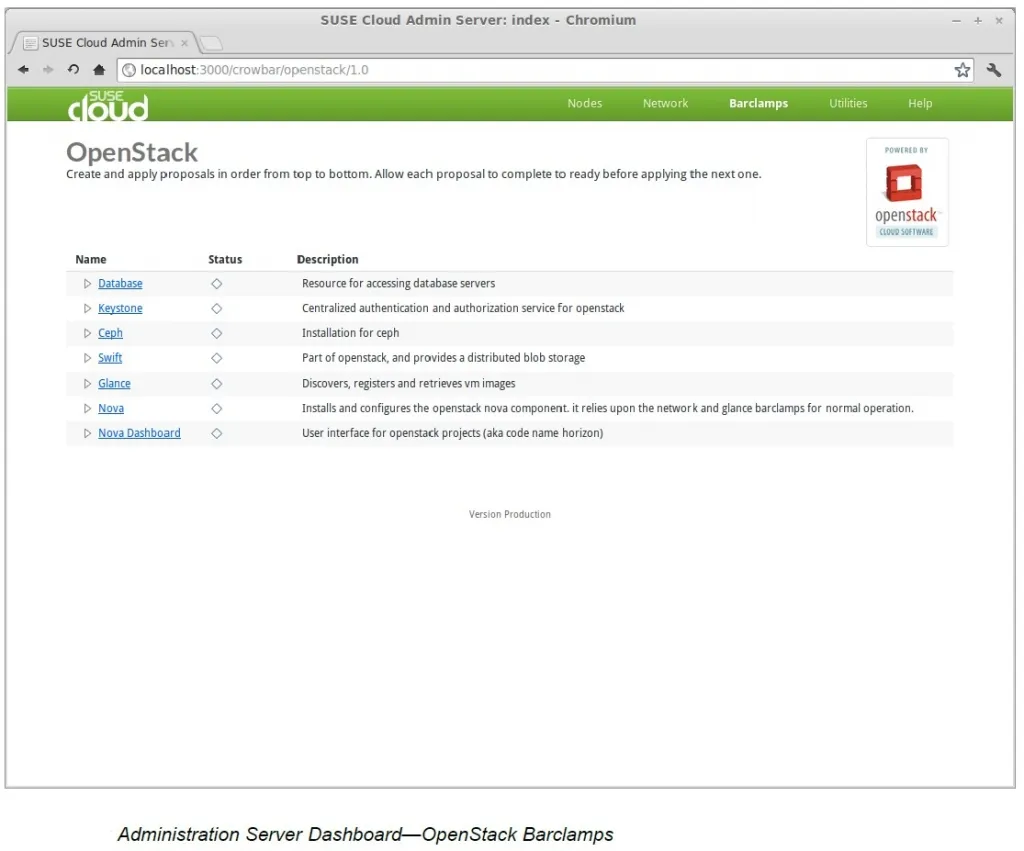The height and width of the screenshot is (851, 1024).
Task: Expand the Database barclamp row
Action: click(88, 284)
